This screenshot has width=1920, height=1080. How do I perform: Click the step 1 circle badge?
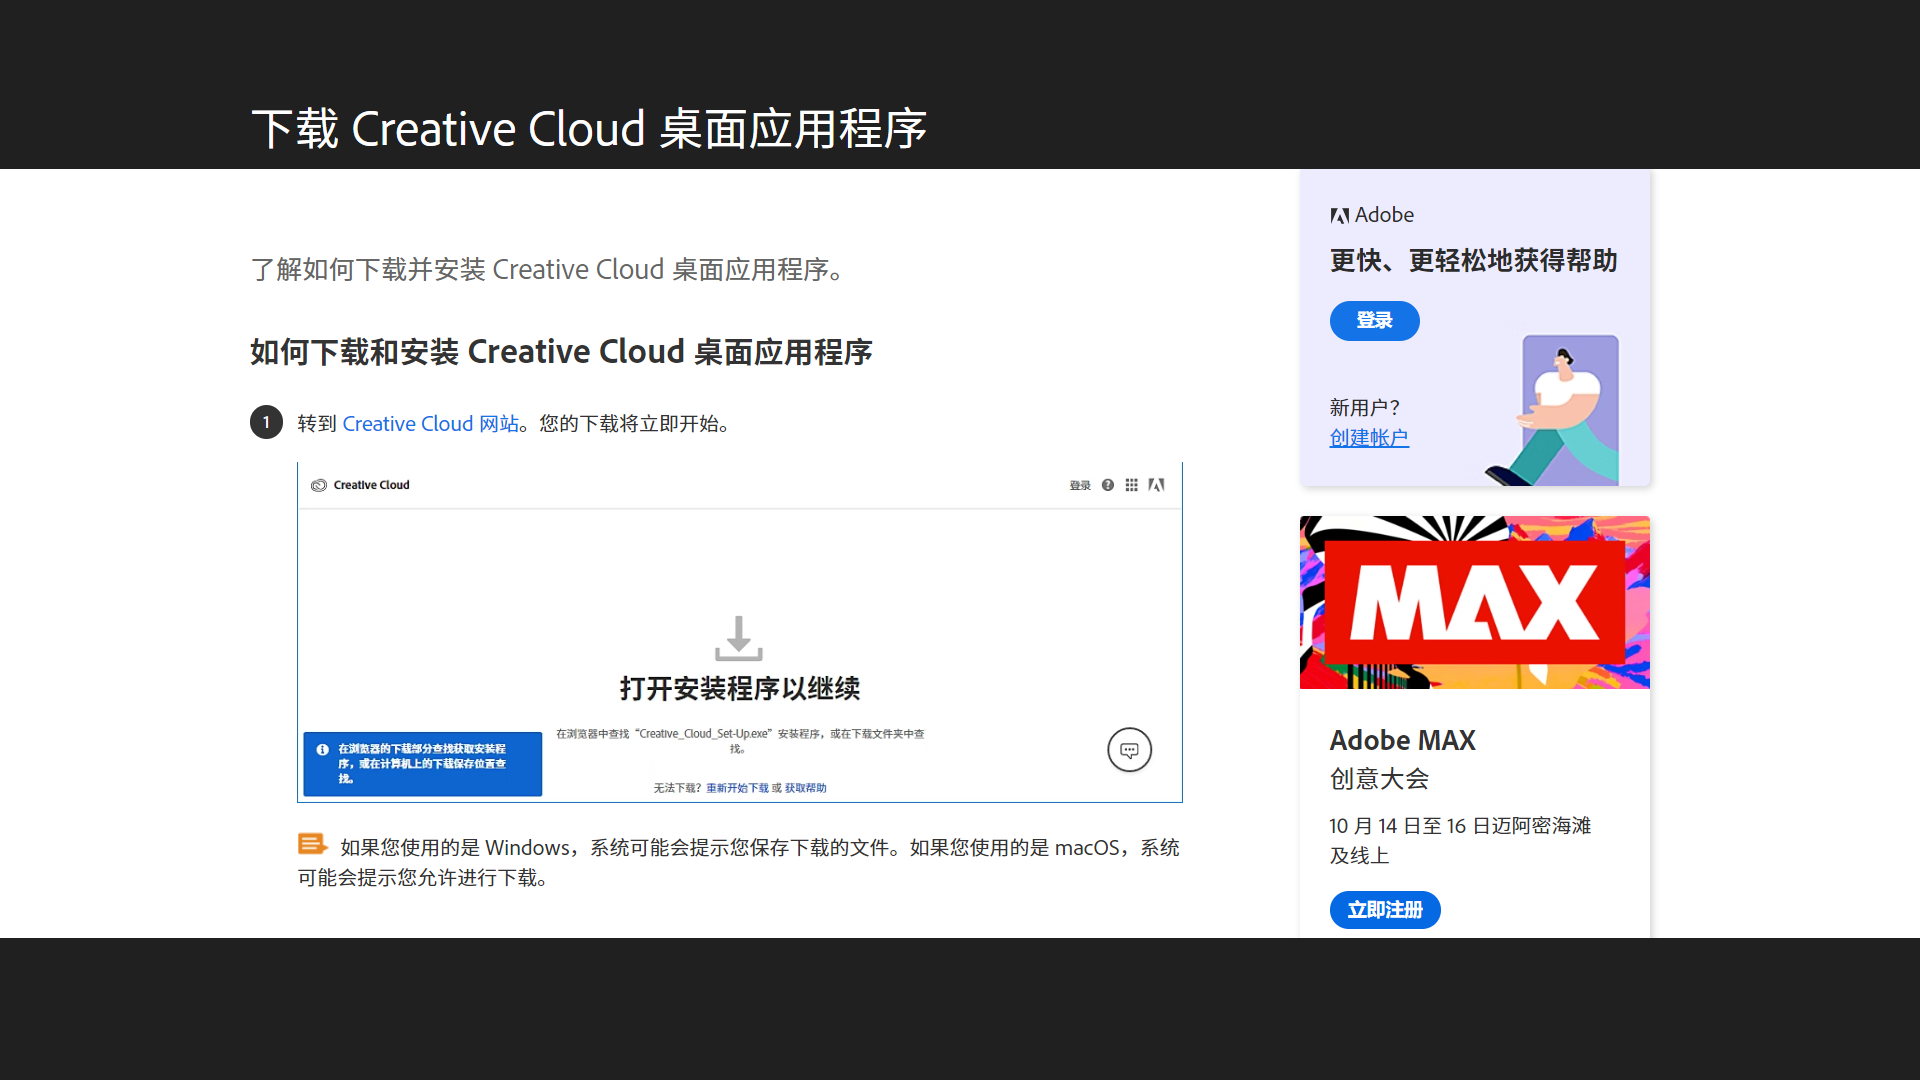(x=266, y=422)
